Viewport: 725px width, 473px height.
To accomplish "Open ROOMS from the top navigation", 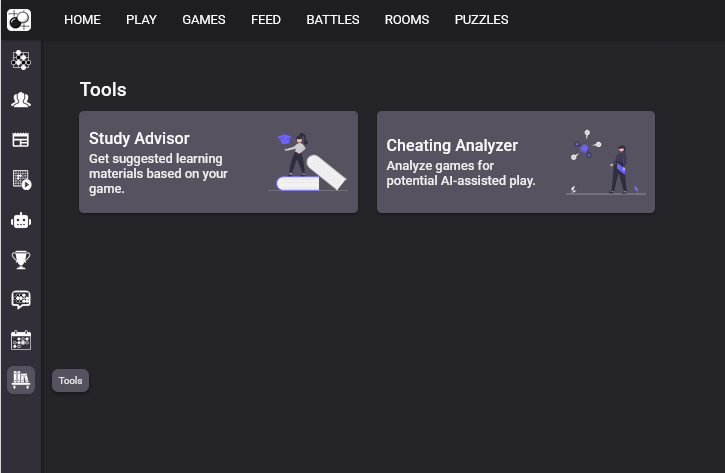I will pos(406,20).
